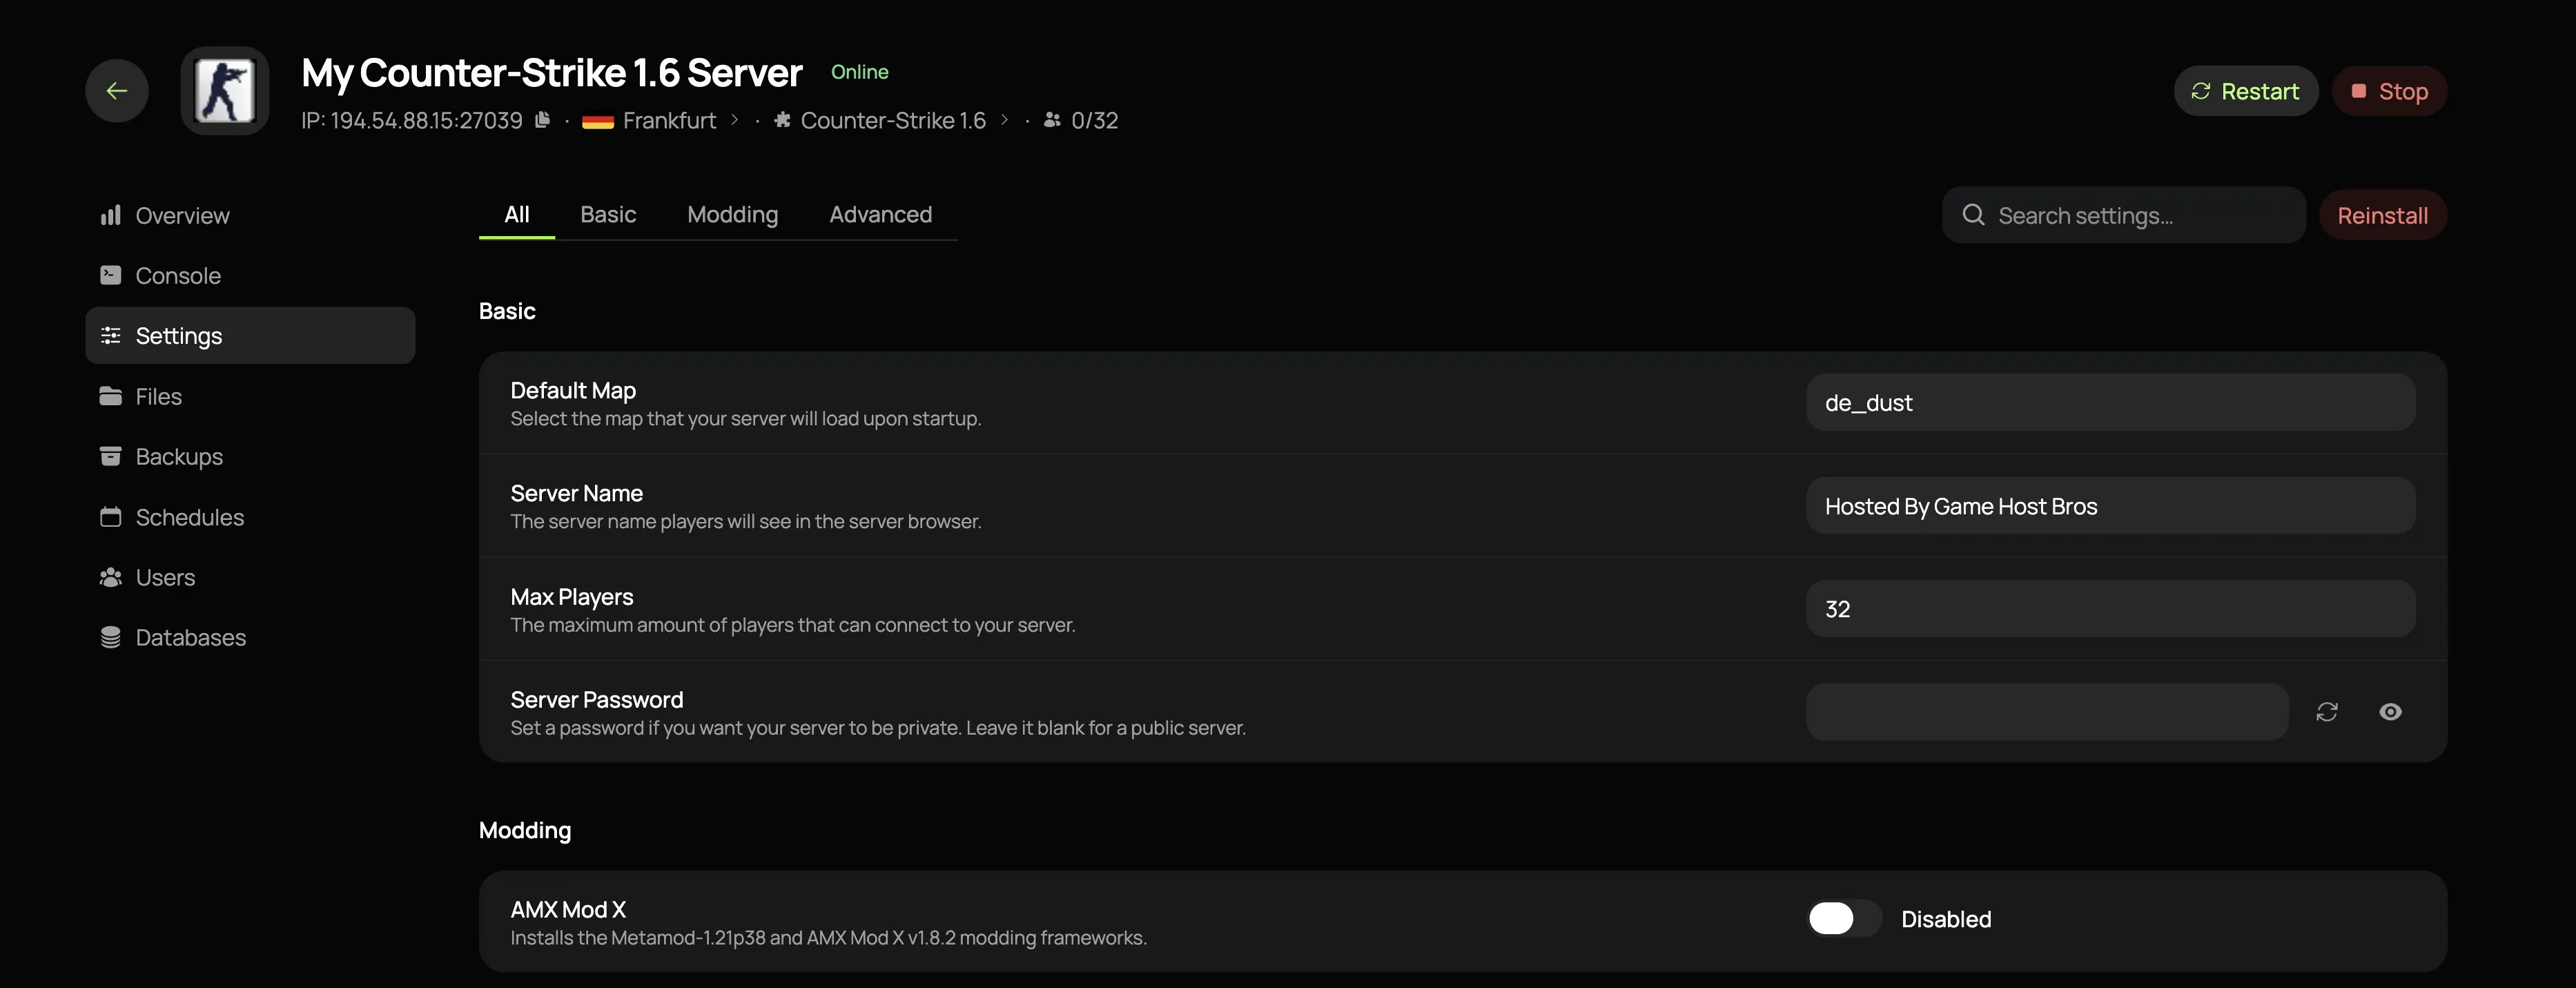Click the Counter-Strike 1.6 game link
This screenshot has height=988, width=2576.
(893, 120)
